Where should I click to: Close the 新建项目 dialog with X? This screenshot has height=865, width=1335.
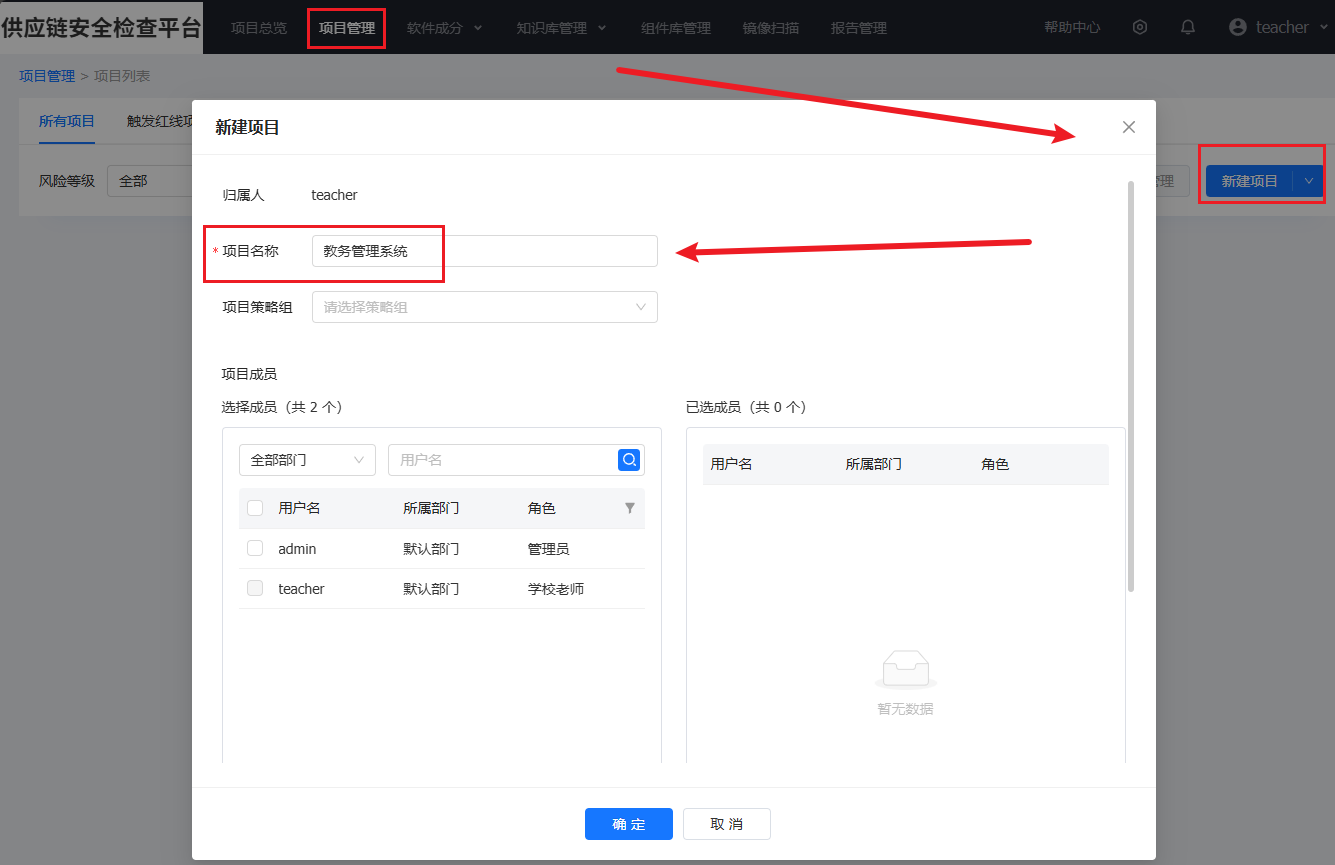tap(1129, 127)
